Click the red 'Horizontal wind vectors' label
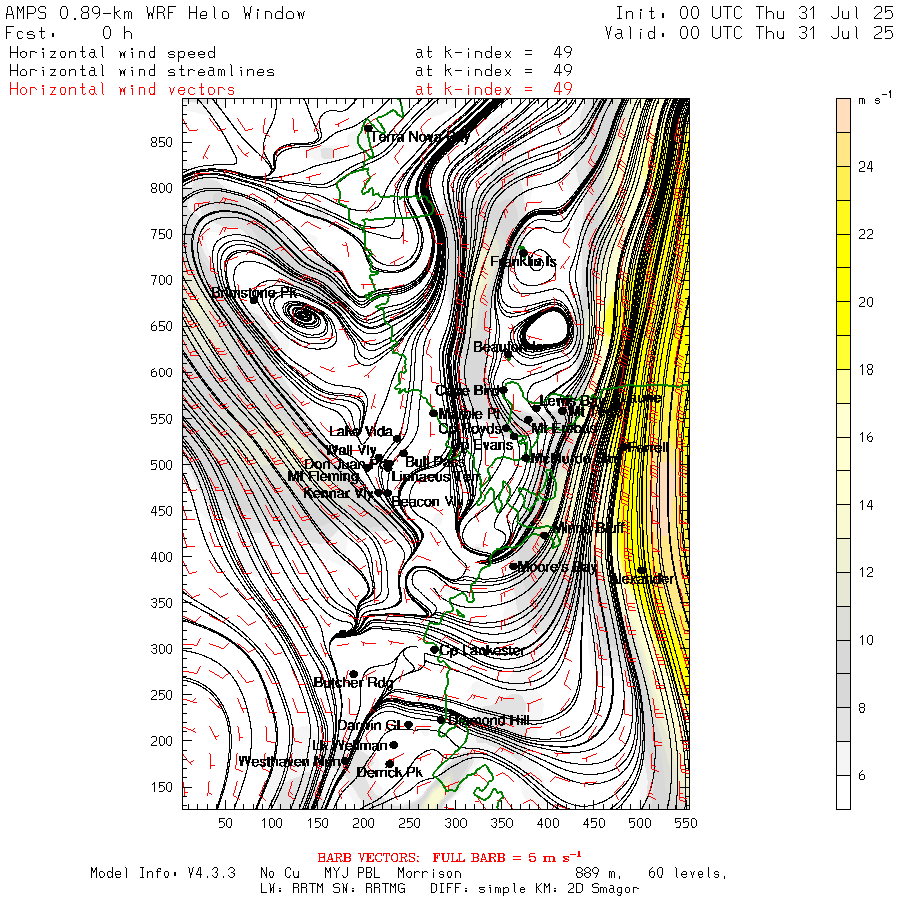The height and width of the screenshot is (900, 900). click(122, 90)
